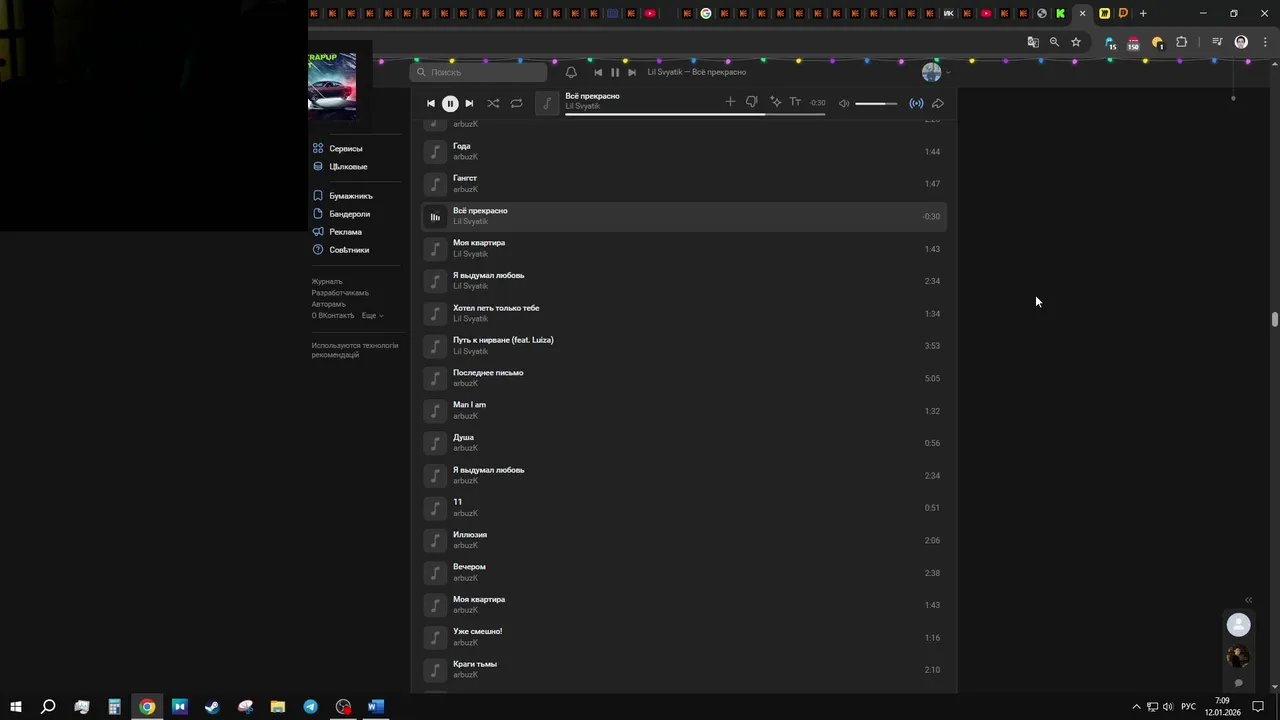Pause via the small header pause button
Screen dimensions: 1280x720
point(615,72)
